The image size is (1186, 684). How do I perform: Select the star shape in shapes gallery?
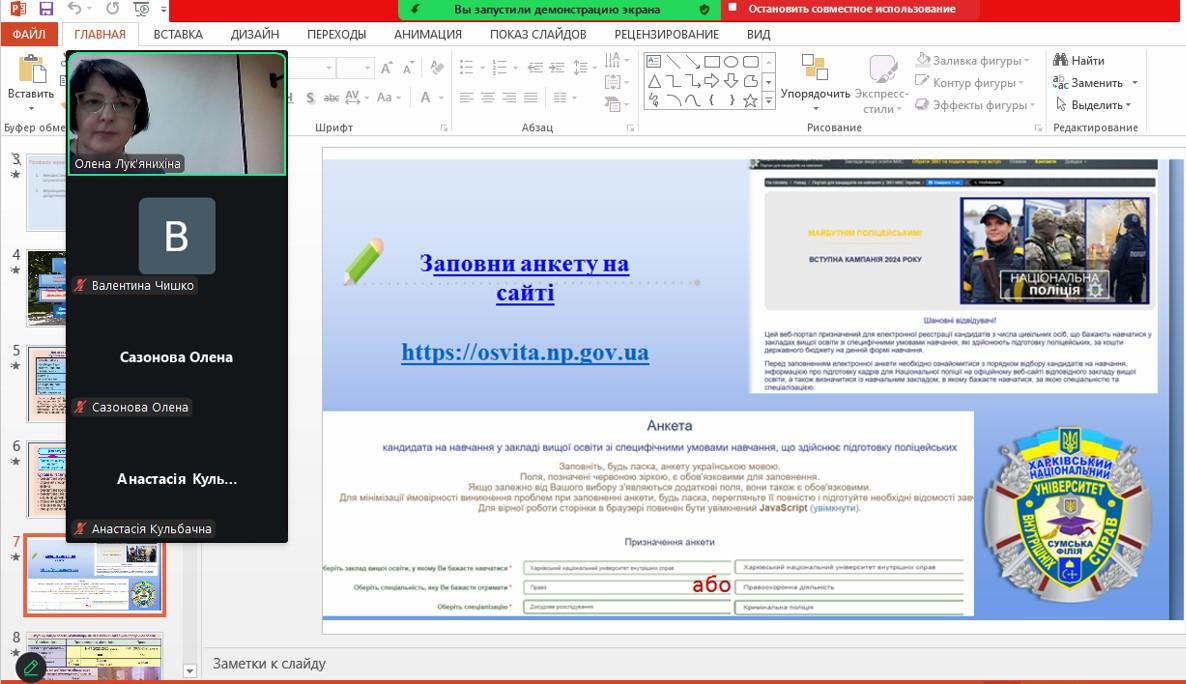click(x=750, y=100)
